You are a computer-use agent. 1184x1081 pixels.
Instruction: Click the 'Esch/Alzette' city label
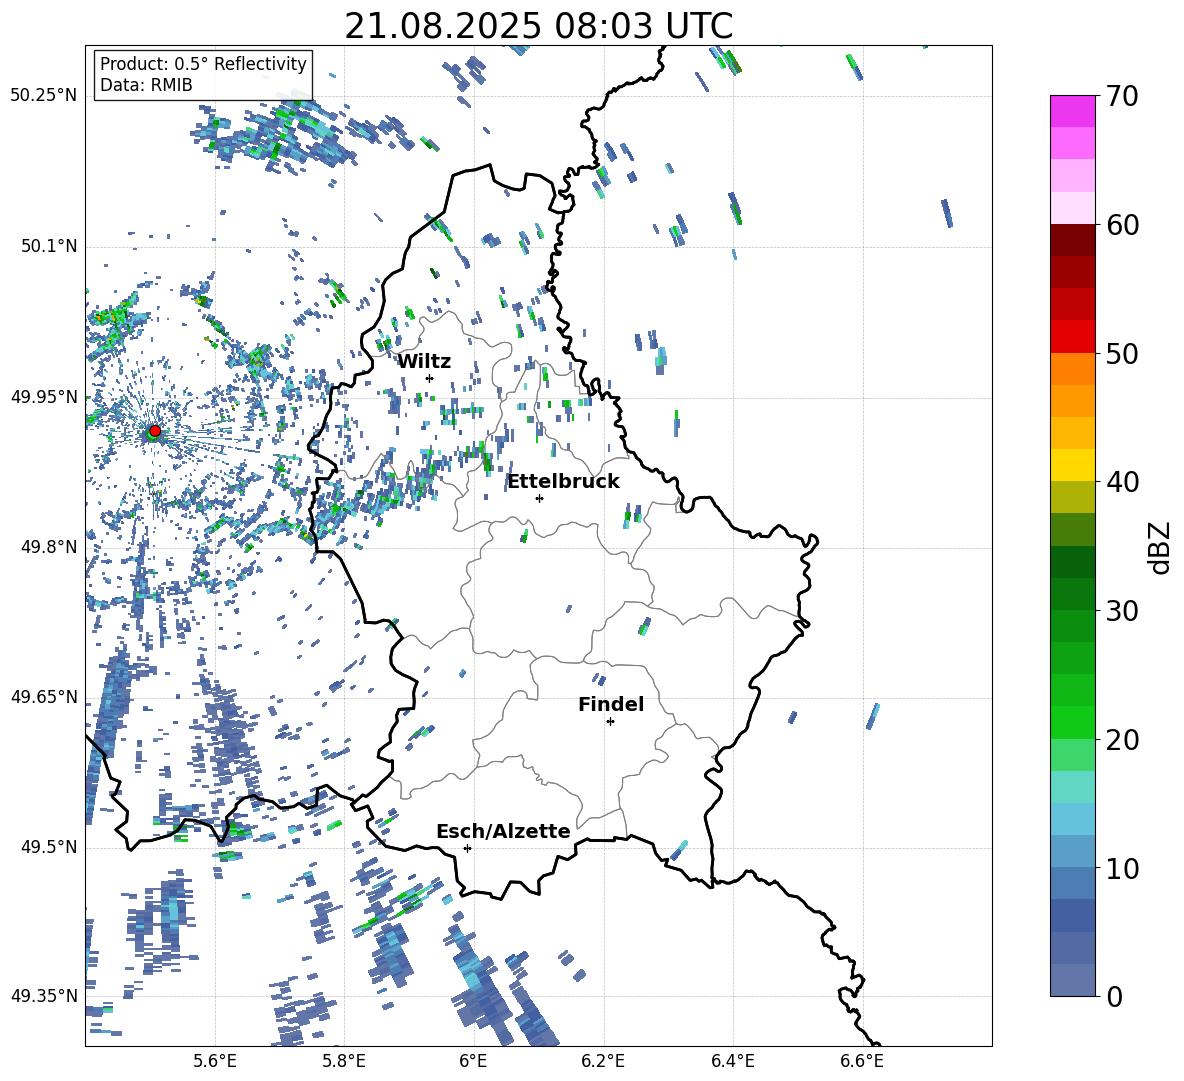pyautogui.click(x=503, y=832)
